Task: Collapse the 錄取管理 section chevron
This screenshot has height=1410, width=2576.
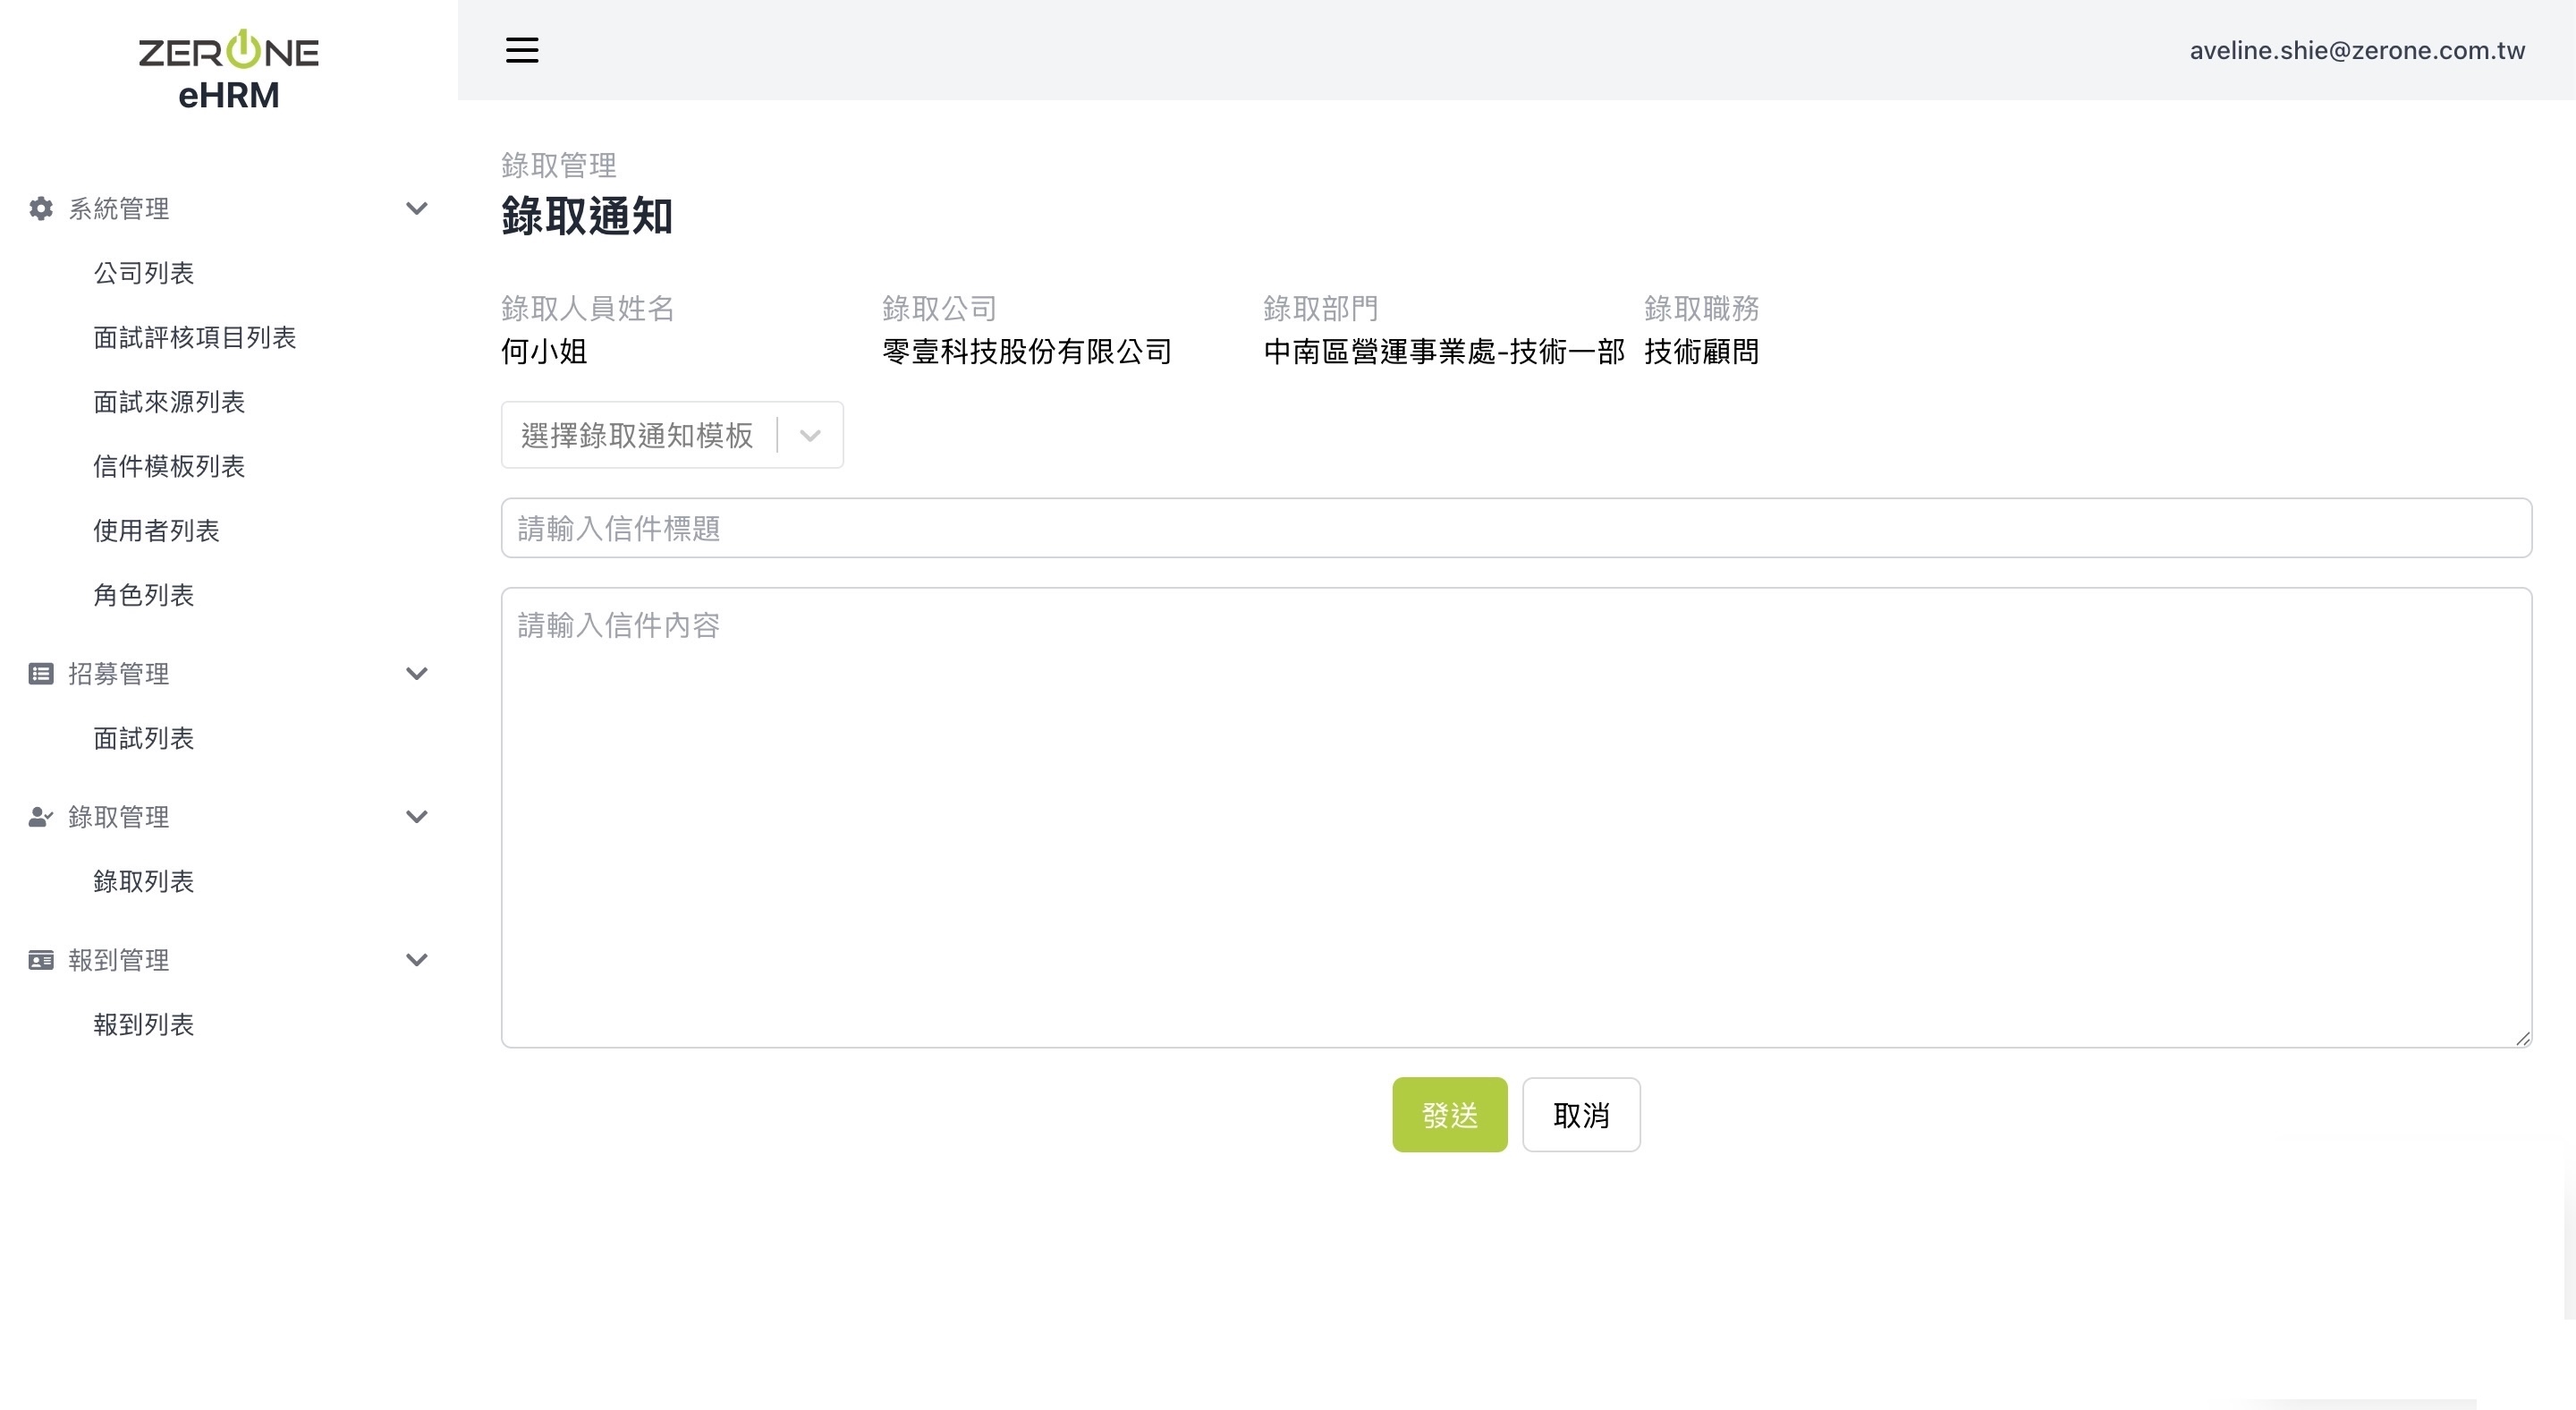Action: 416,816
